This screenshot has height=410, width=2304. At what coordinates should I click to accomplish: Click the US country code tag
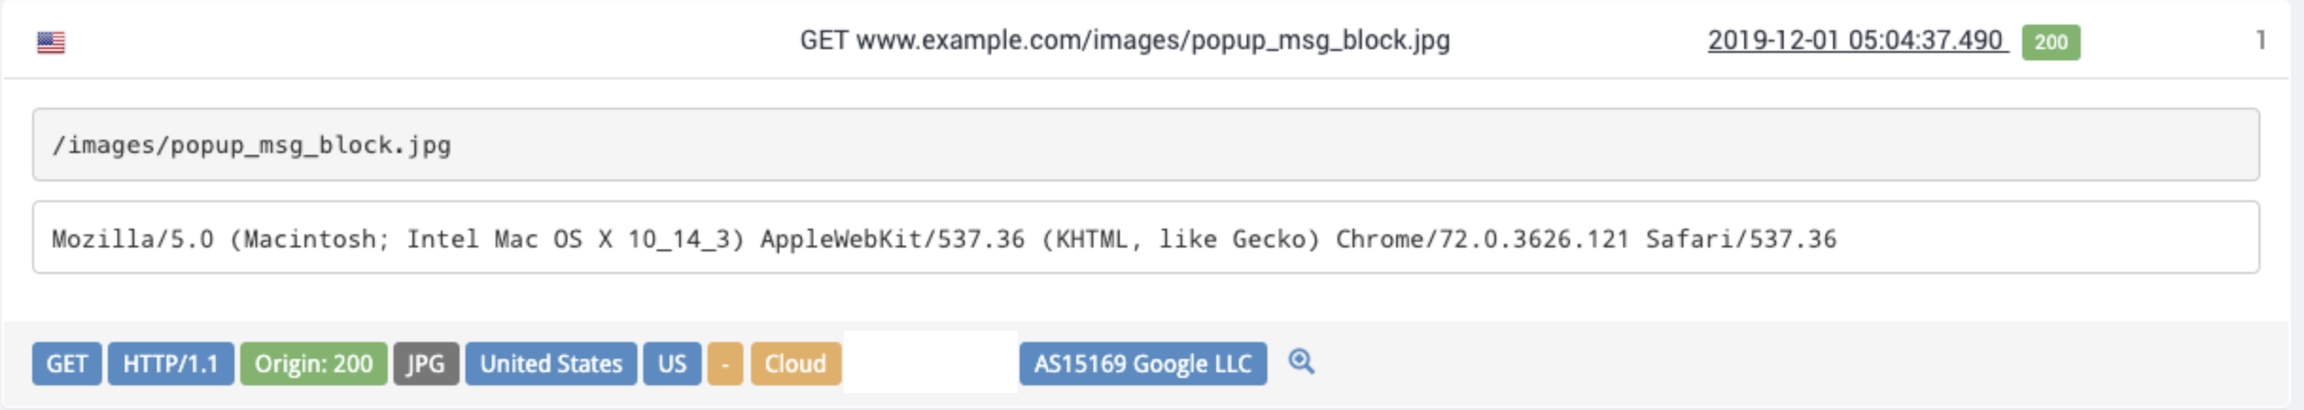[x=672, y=364]
